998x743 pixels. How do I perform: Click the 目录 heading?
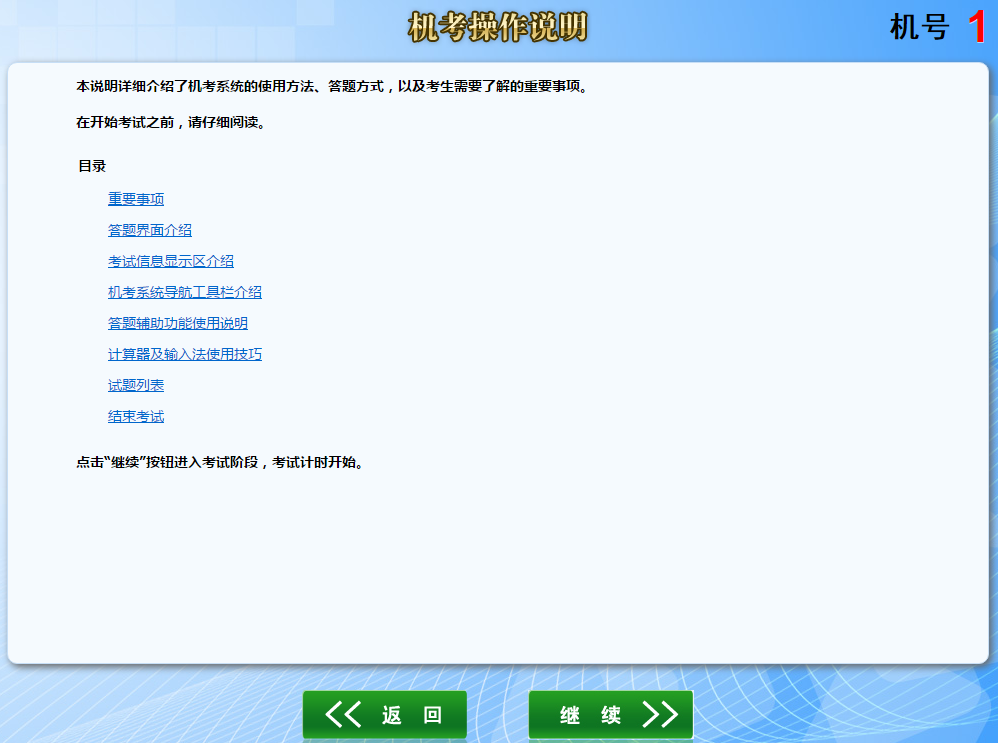point(92,166)
